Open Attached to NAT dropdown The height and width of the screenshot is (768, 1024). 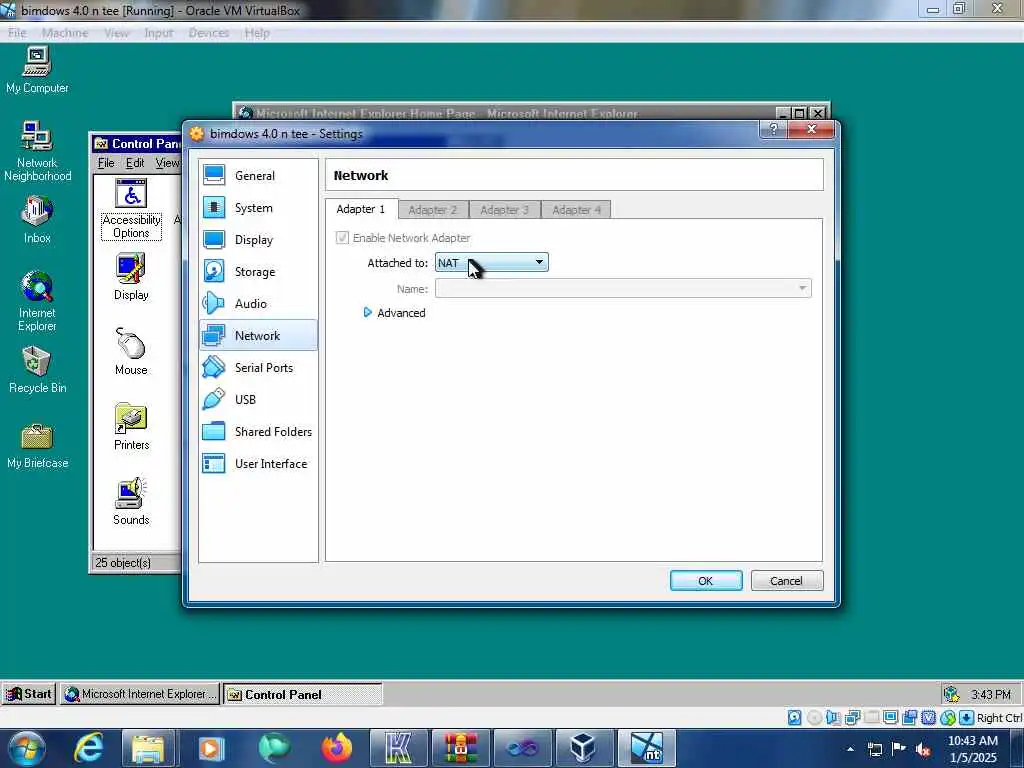[x=492, y=263]
